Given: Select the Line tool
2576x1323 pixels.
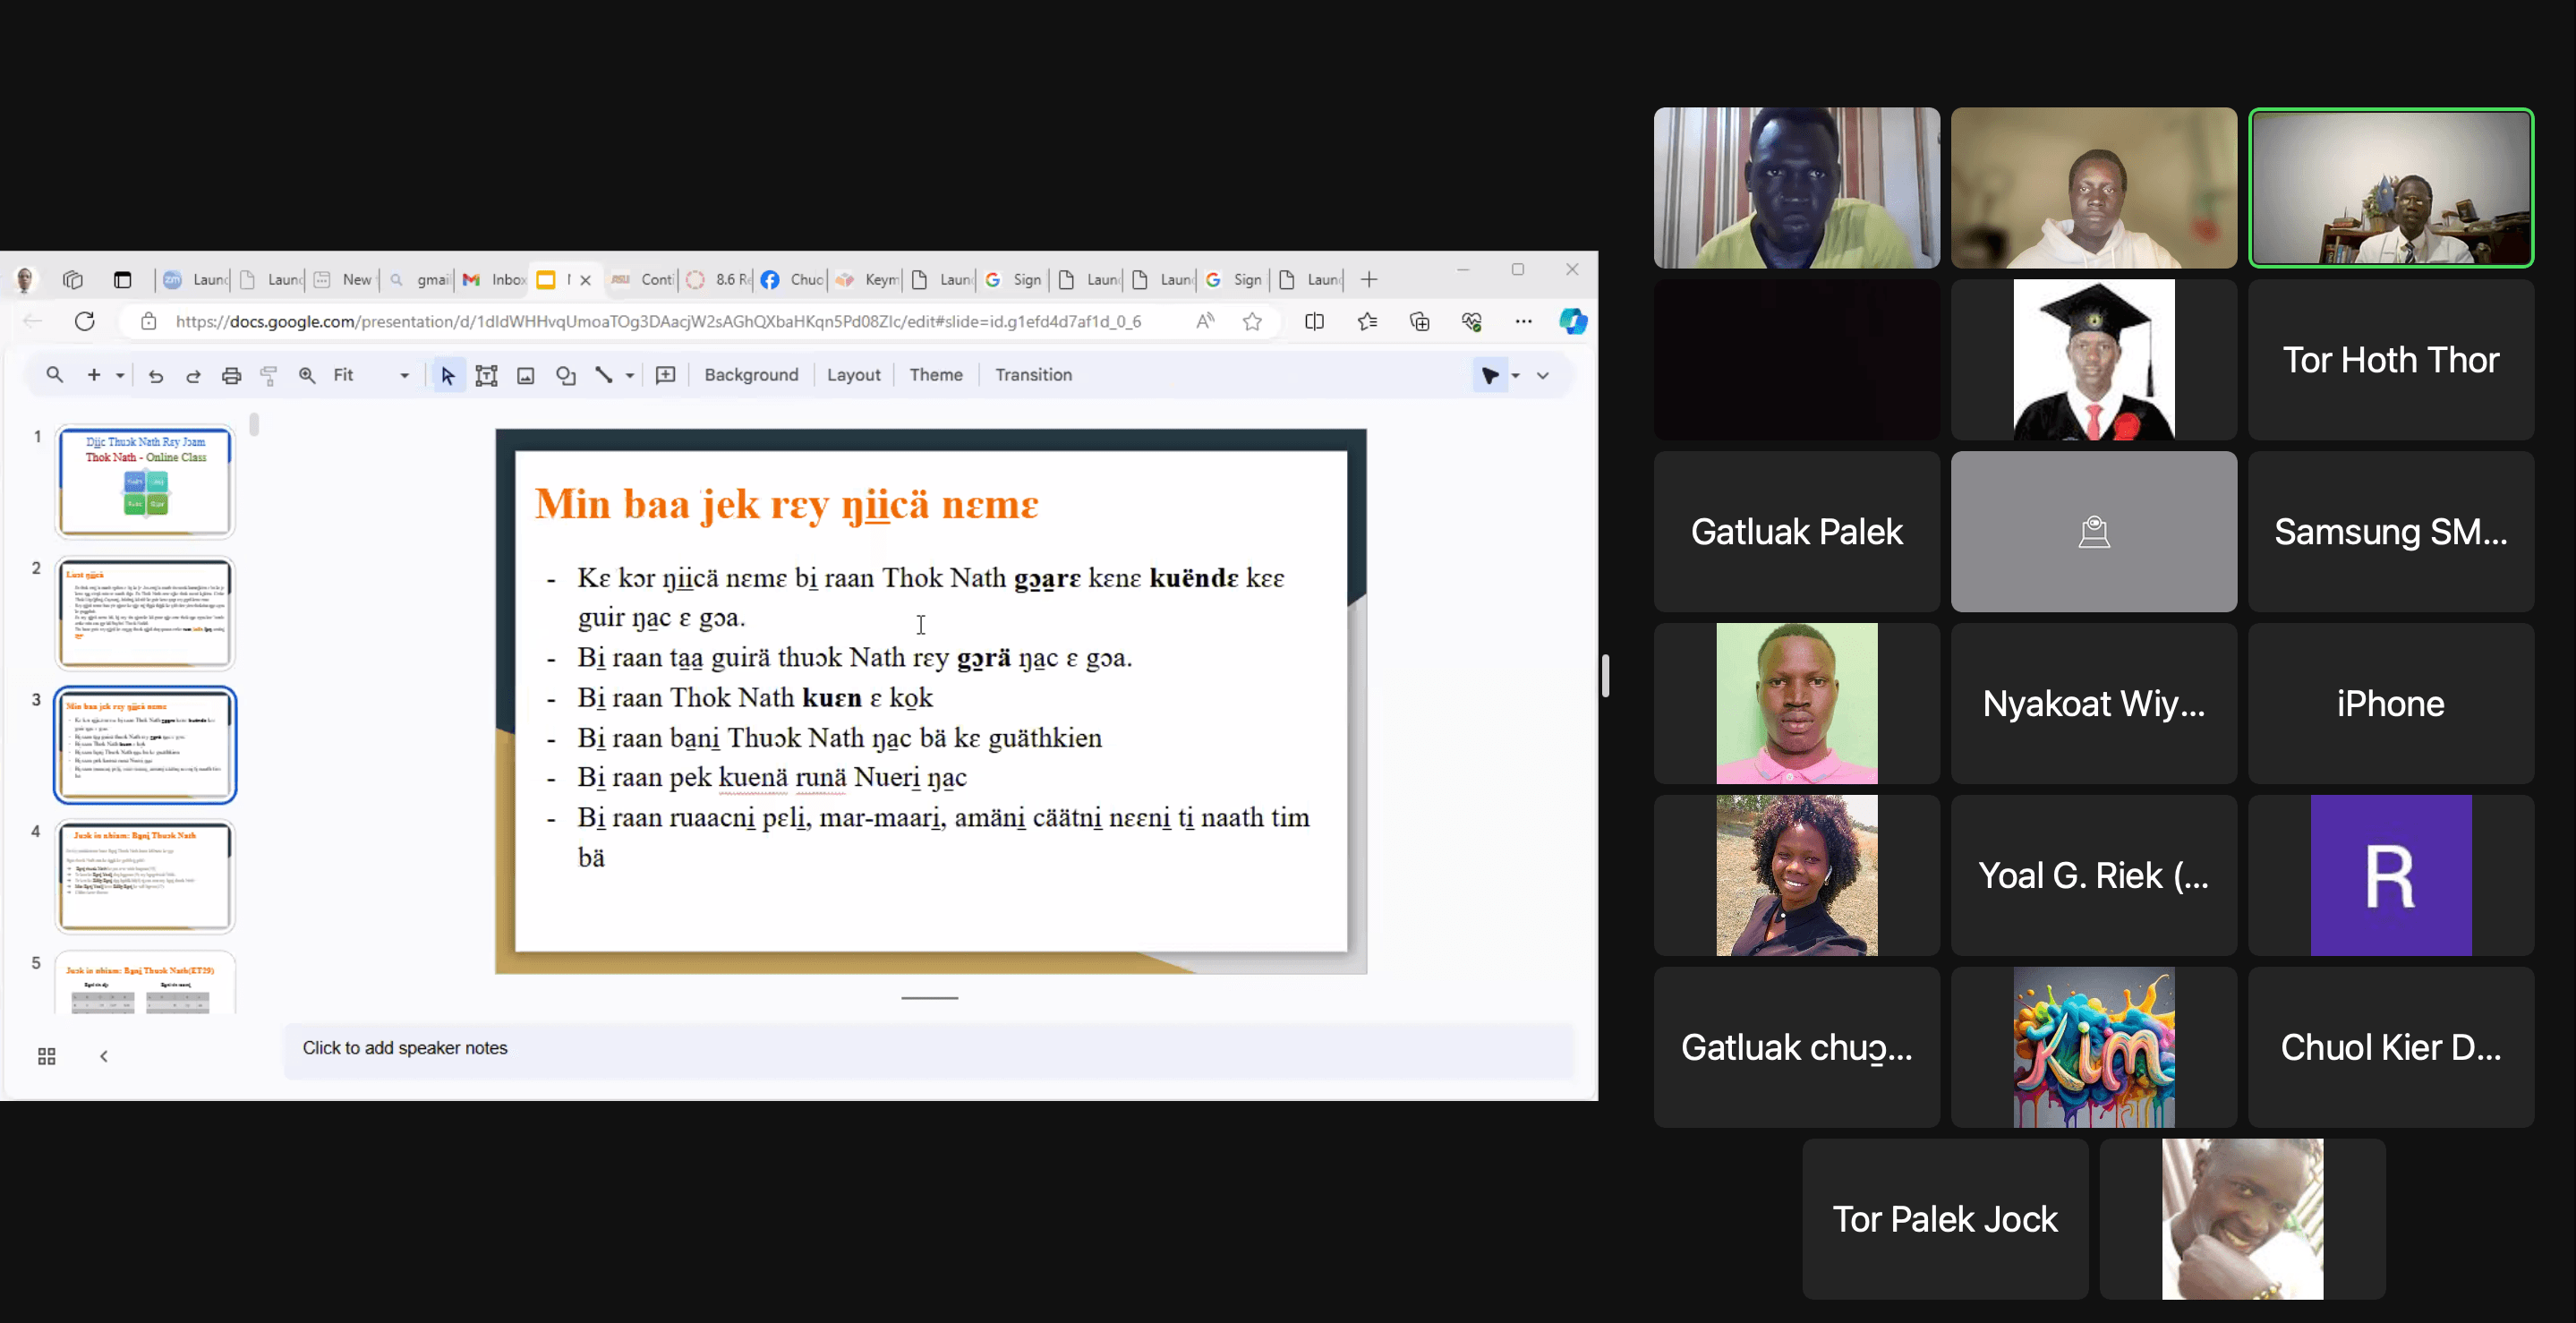Looking at the screenshot, I should (x=602, y=375).
